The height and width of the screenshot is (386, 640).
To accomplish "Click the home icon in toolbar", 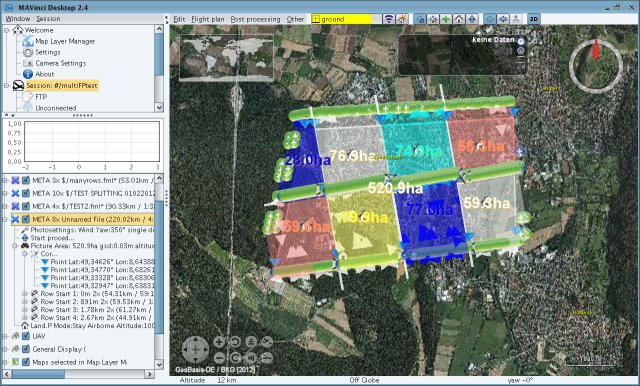I will pyautogui.click(x=459, y=19).
